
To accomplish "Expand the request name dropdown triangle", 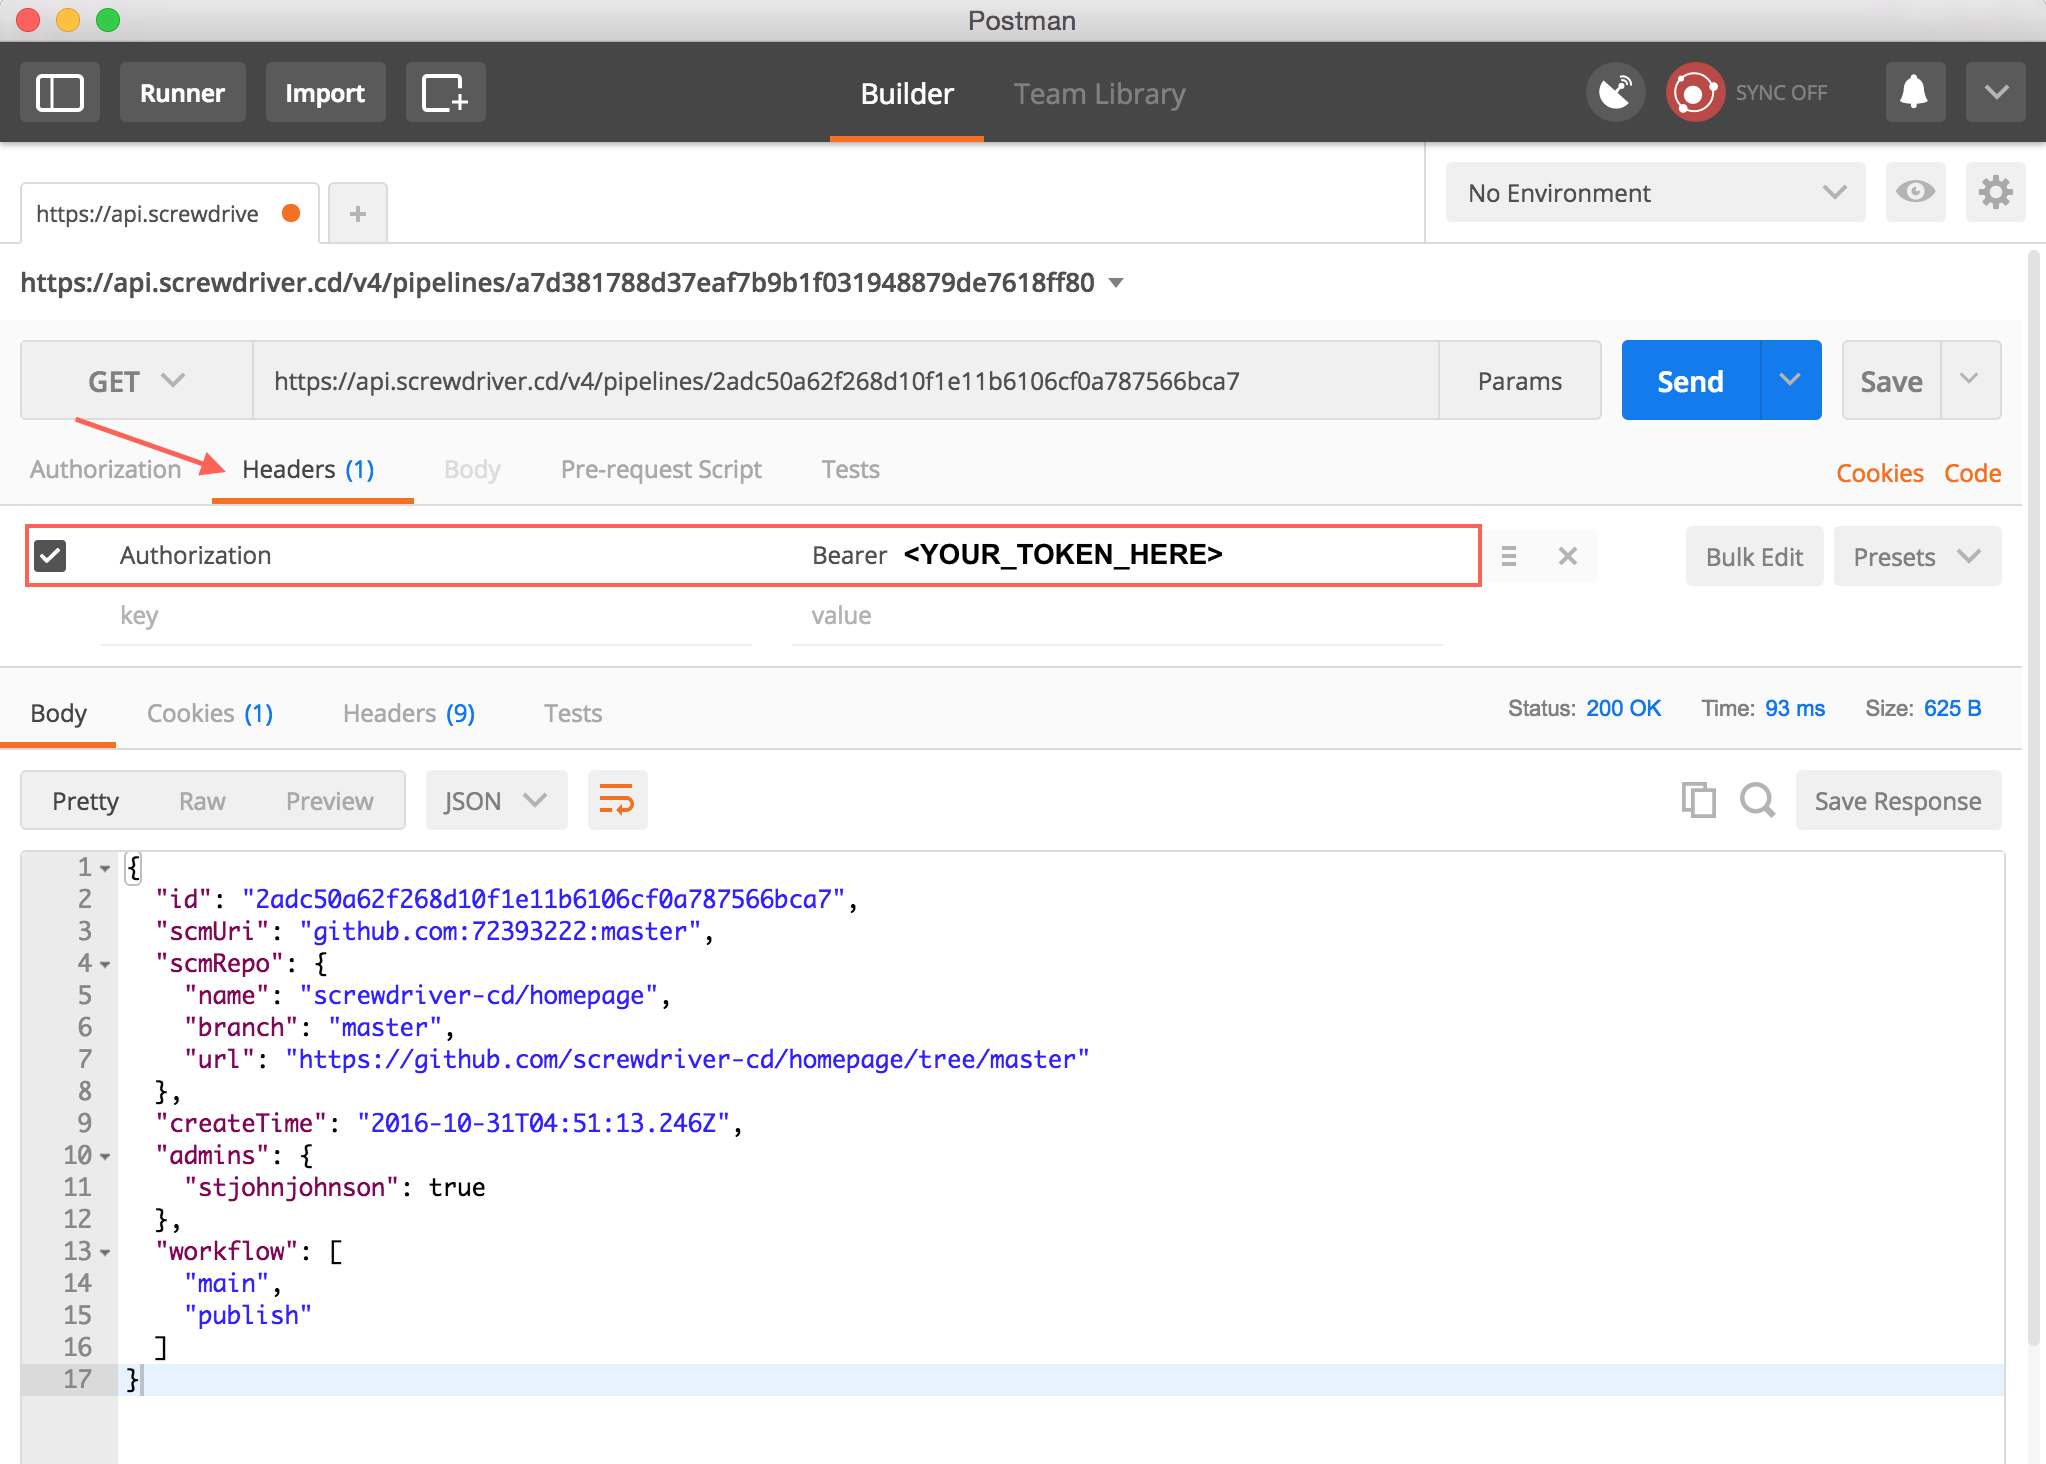I will 1116,283.
